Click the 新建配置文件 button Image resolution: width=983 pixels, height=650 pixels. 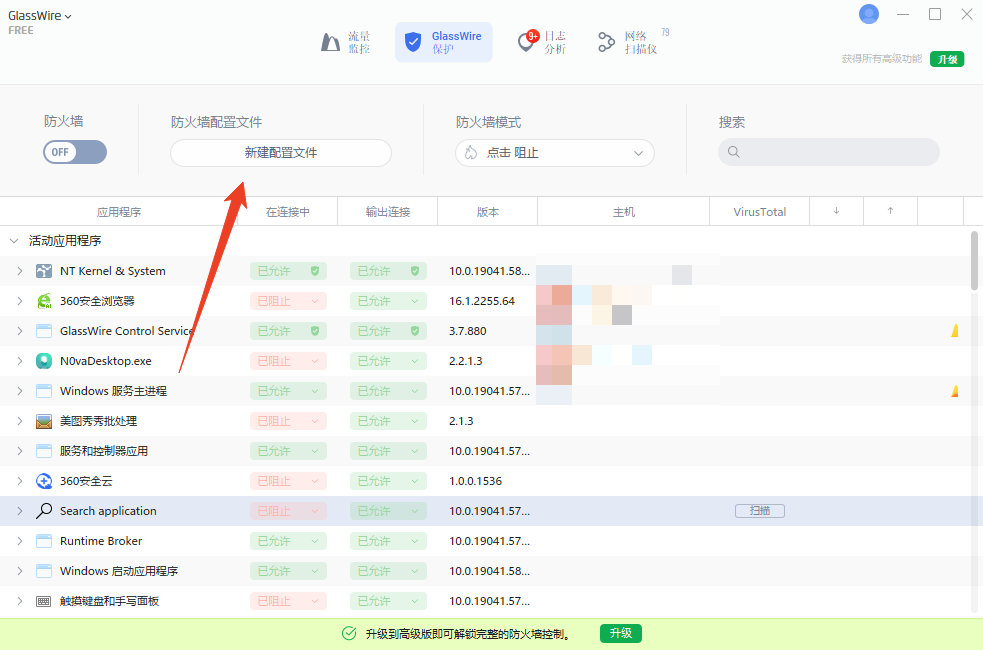(x=281, y=153)
